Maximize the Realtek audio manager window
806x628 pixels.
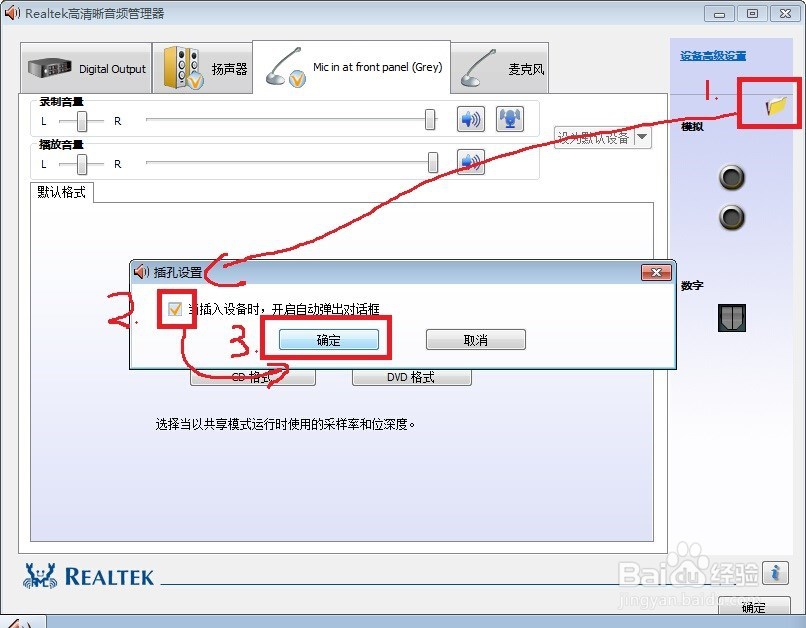click(x=752, y=14)
